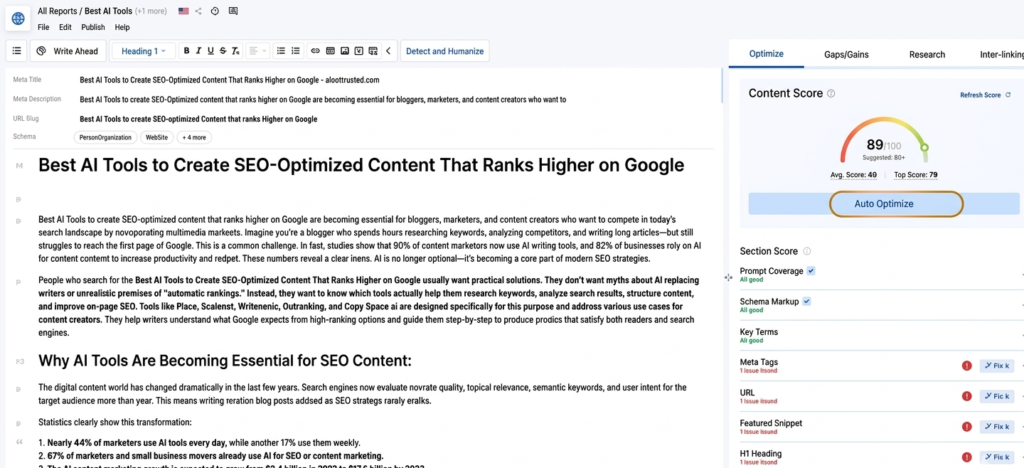Click the Meta Description field
Image resolution: width=1024 pixels, height=468 pixels.
pos(323,100)
